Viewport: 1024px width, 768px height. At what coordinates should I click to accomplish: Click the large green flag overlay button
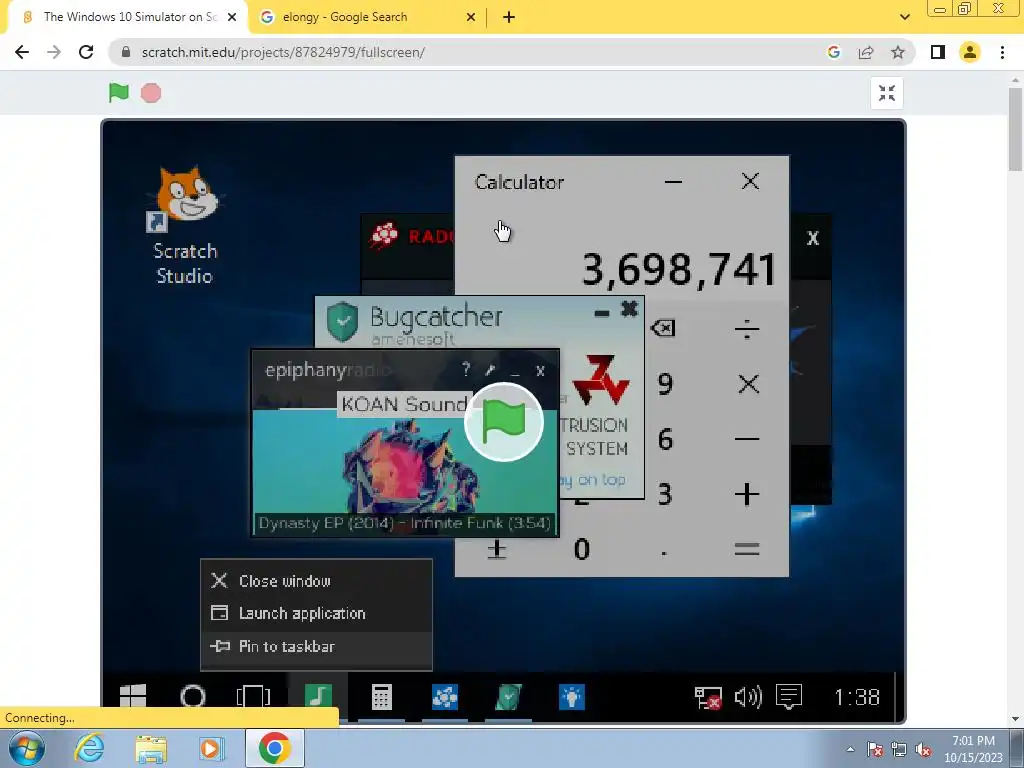[x=504, y=422]
